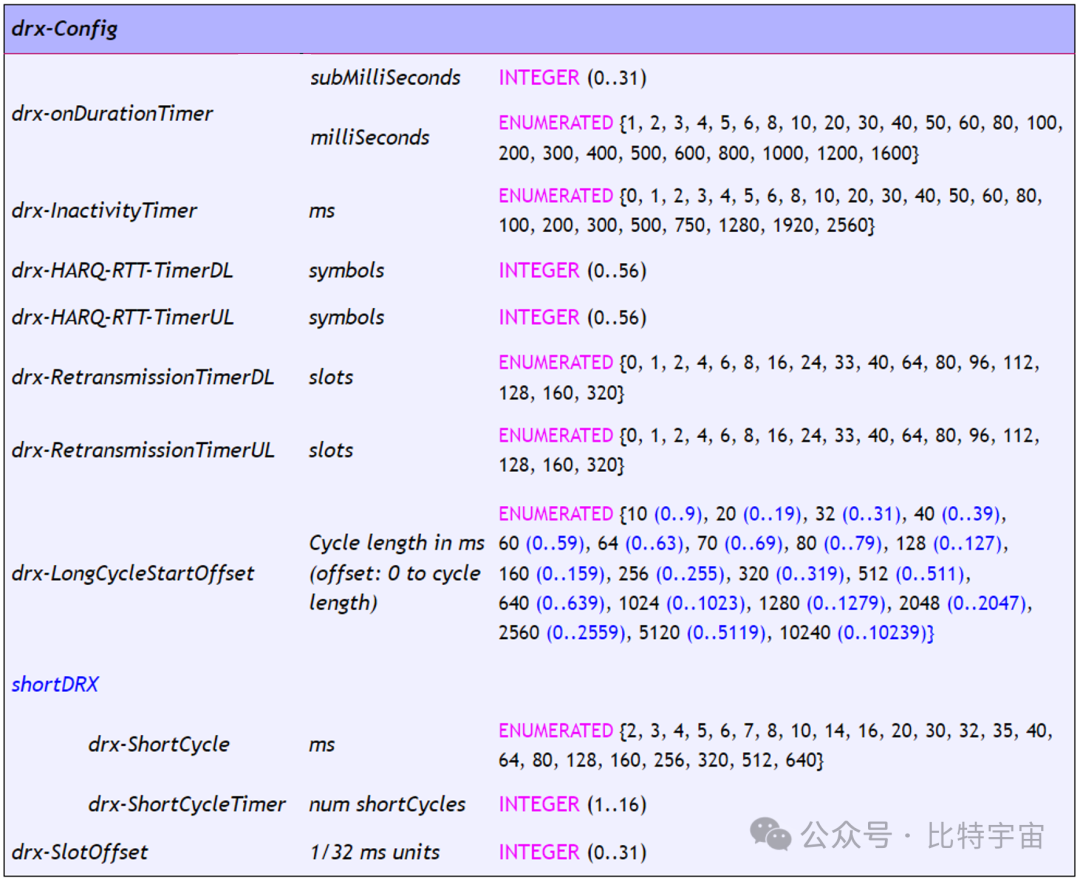Click INTEGER (0..31) in subMilliSeconds row
The height and width of the screenshot is (879, 1080).
(x=572, y=78)
